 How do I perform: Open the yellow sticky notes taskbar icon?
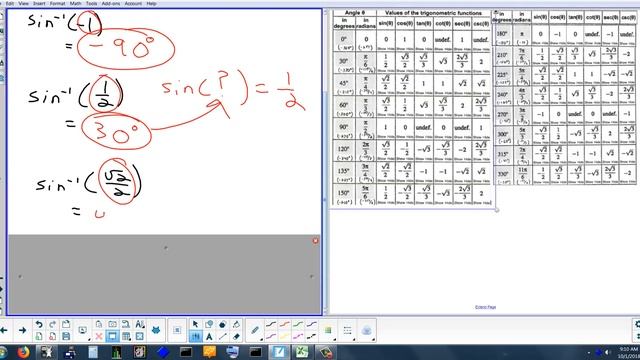209,352
